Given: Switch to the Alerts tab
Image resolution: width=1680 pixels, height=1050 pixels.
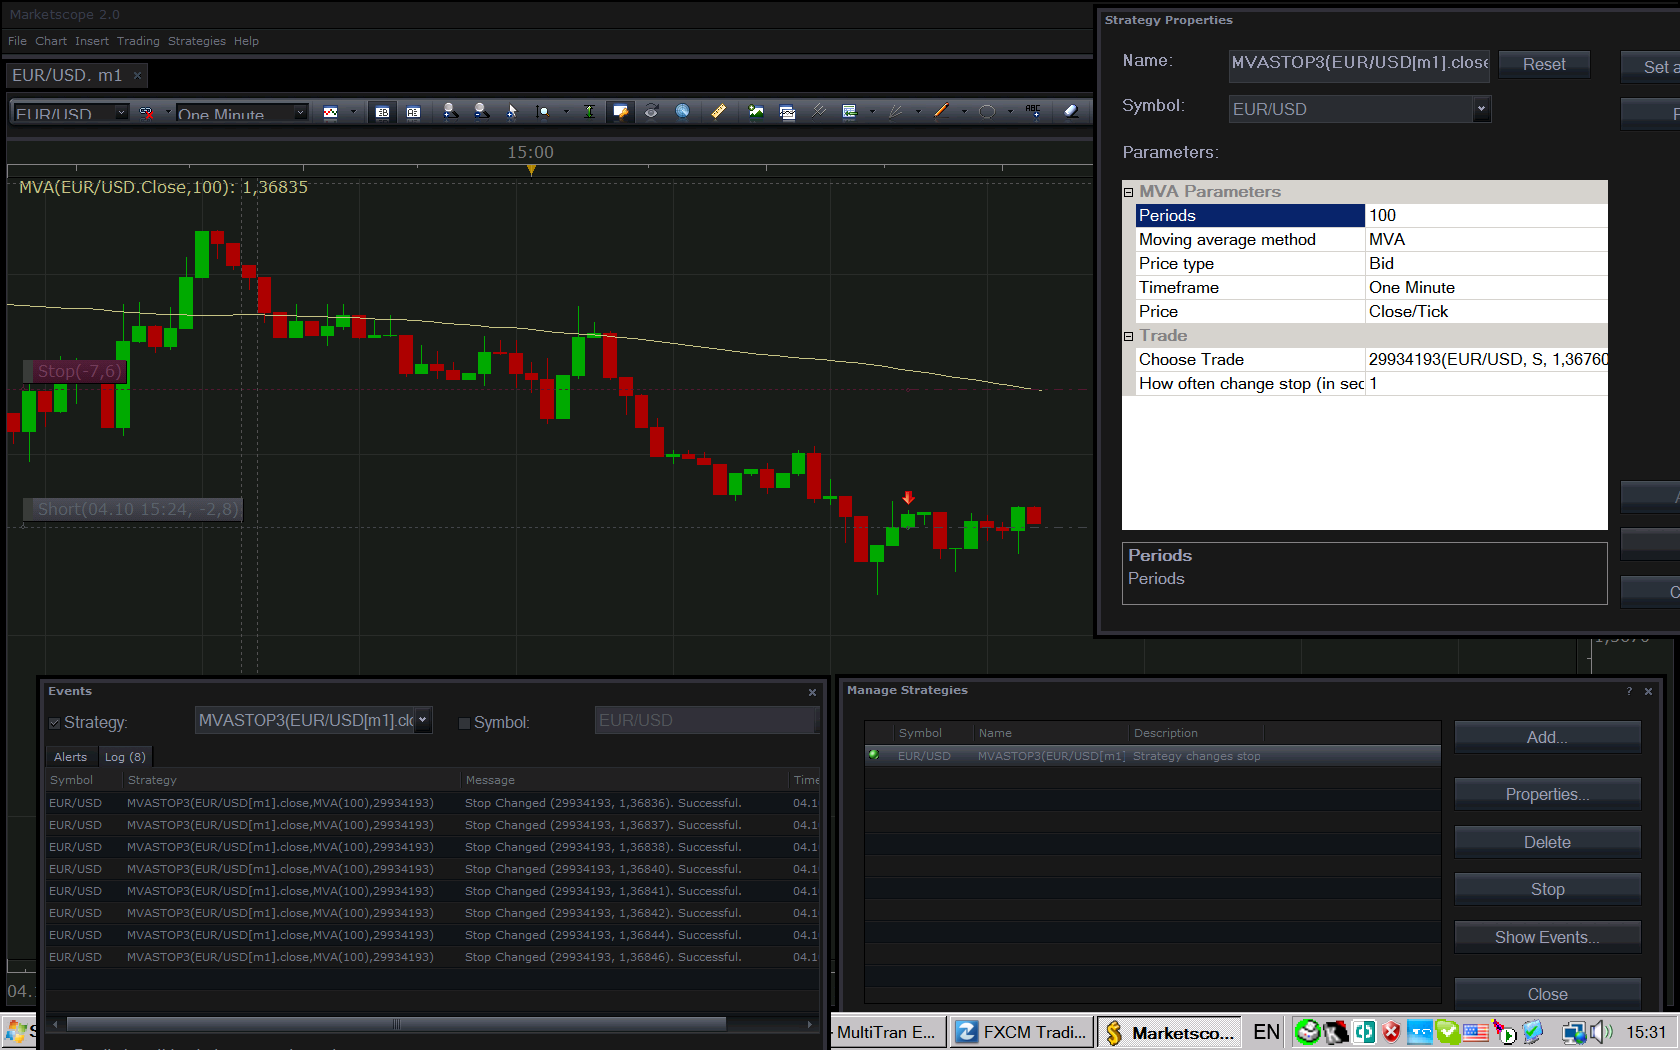Looking at the screenshot, I should 70,757.
